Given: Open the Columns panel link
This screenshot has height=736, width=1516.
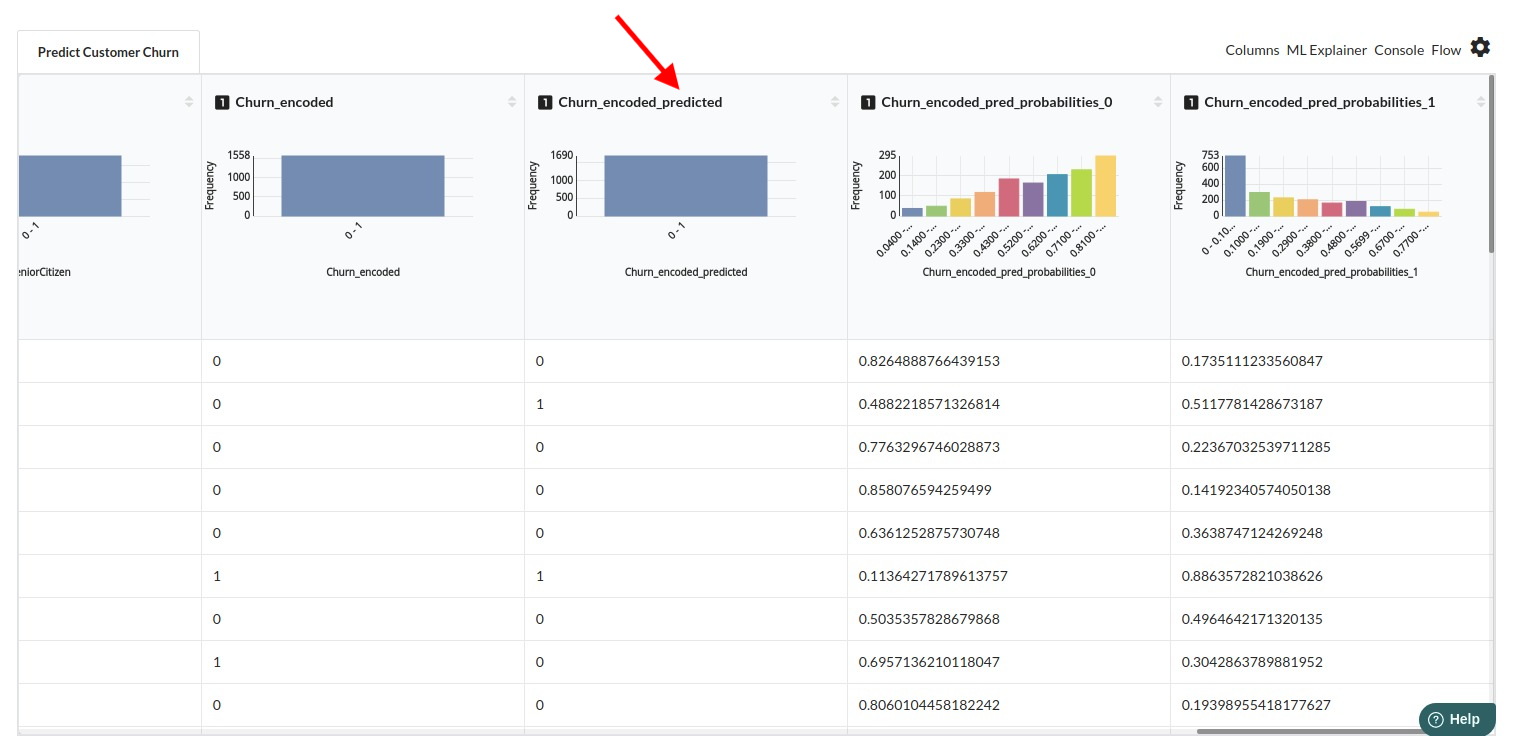Looking at the screenshot, I should tap(1252, 50).
